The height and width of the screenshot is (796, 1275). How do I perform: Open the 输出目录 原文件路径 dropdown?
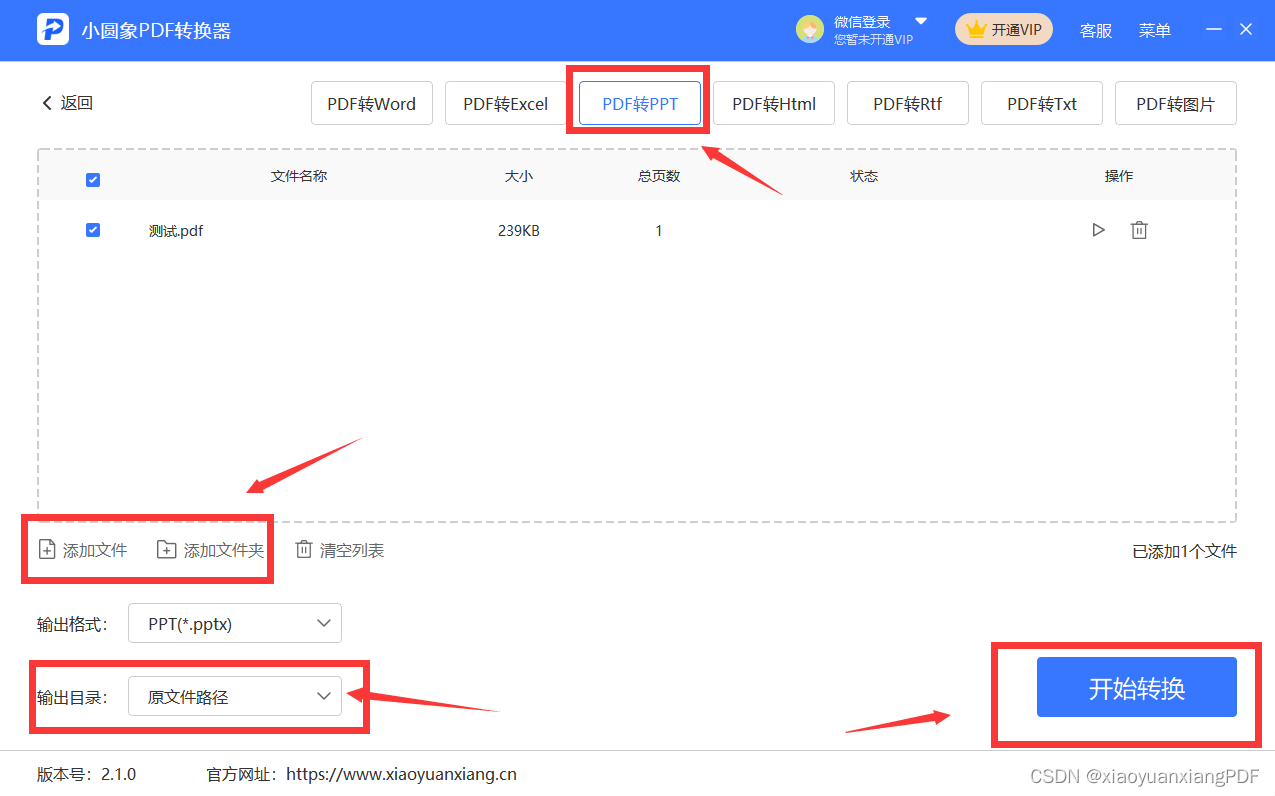pyautogui.click(x=235, y=697)
